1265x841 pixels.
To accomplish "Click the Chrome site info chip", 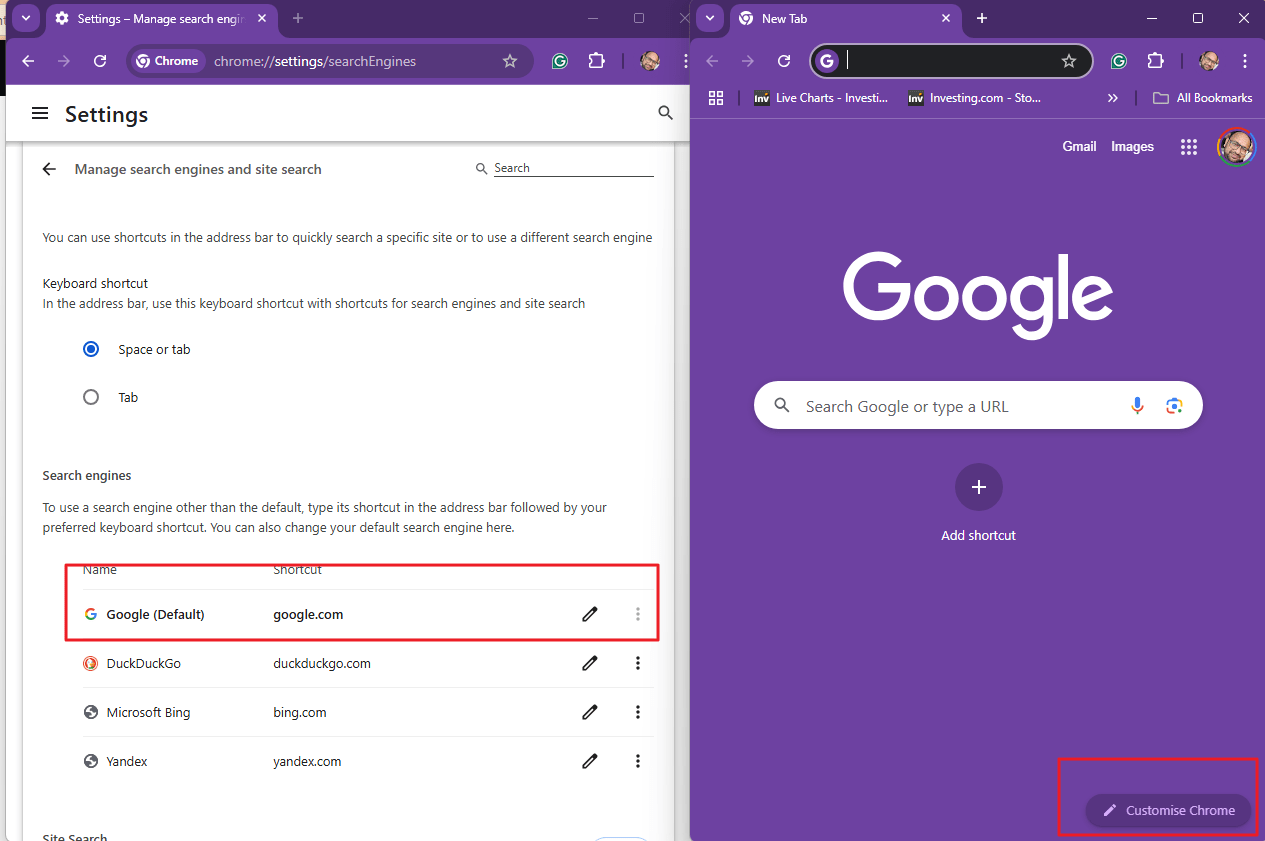I will [x=168, y=61].
